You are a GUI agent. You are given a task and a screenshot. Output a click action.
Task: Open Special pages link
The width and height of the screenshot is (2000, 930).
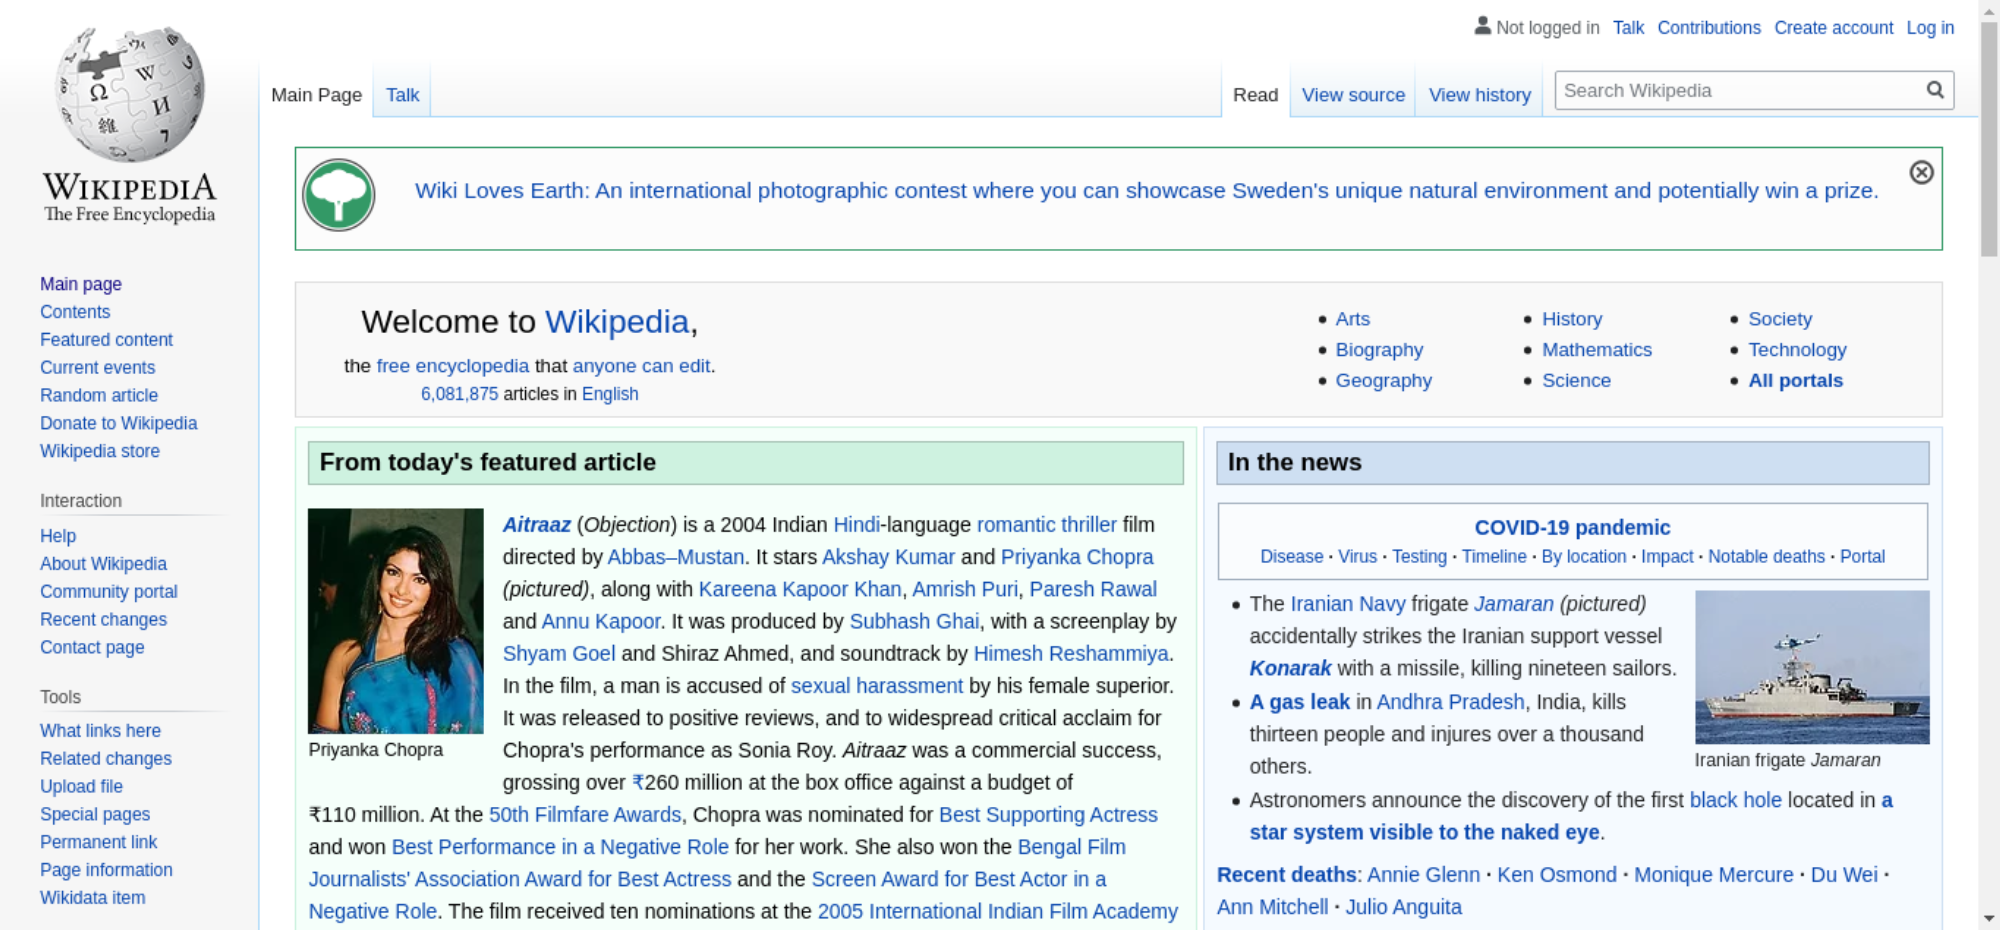[x=95, y=815]
